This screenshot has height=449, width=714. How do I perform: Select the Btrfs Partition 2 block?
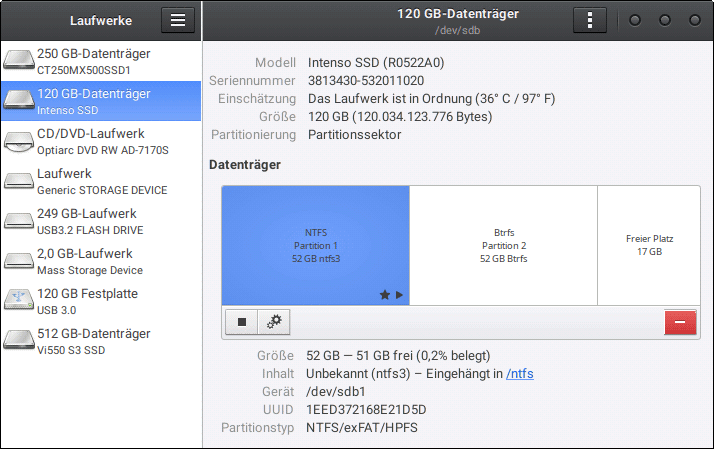[x=504, y=245]
